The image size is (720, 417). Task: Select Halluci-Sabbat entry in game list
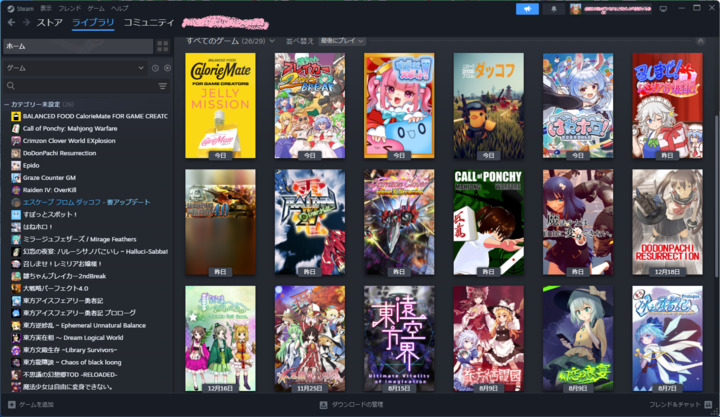(90, 252)
